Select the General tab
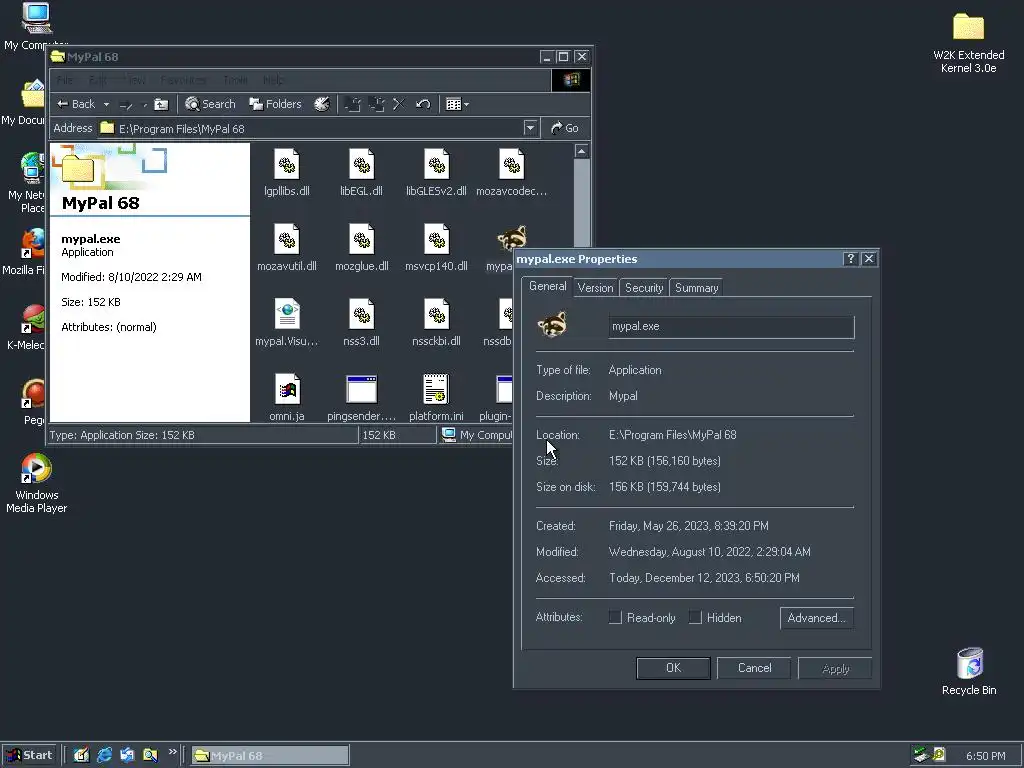Screen dimensions: 1024x768 point(547,286)
